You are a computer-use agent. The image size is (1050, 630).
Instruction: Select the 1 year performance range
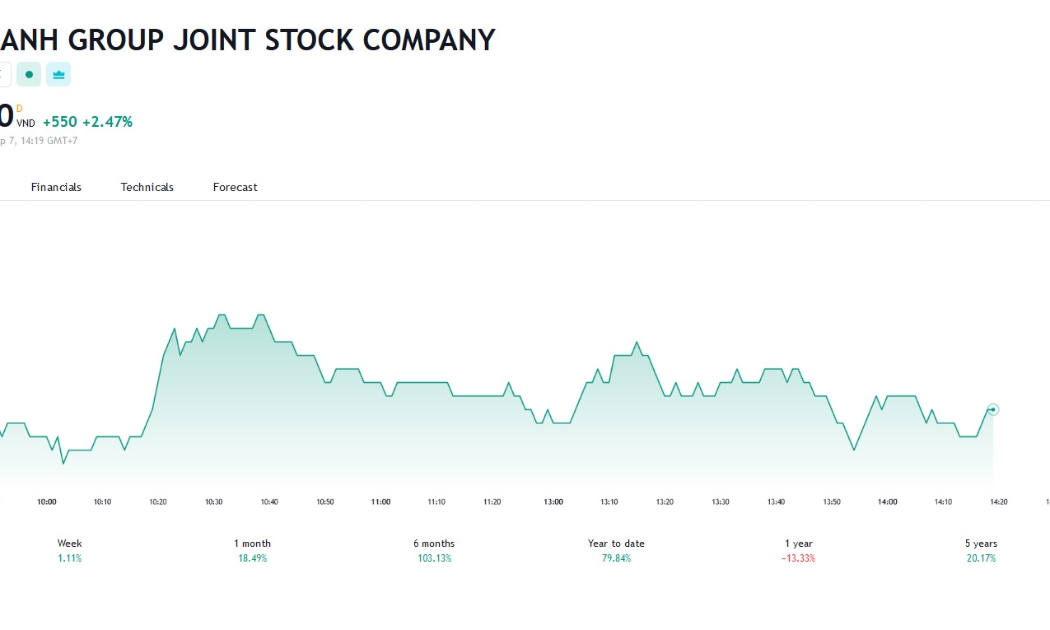pyautogui.click(x=798, y=550)
